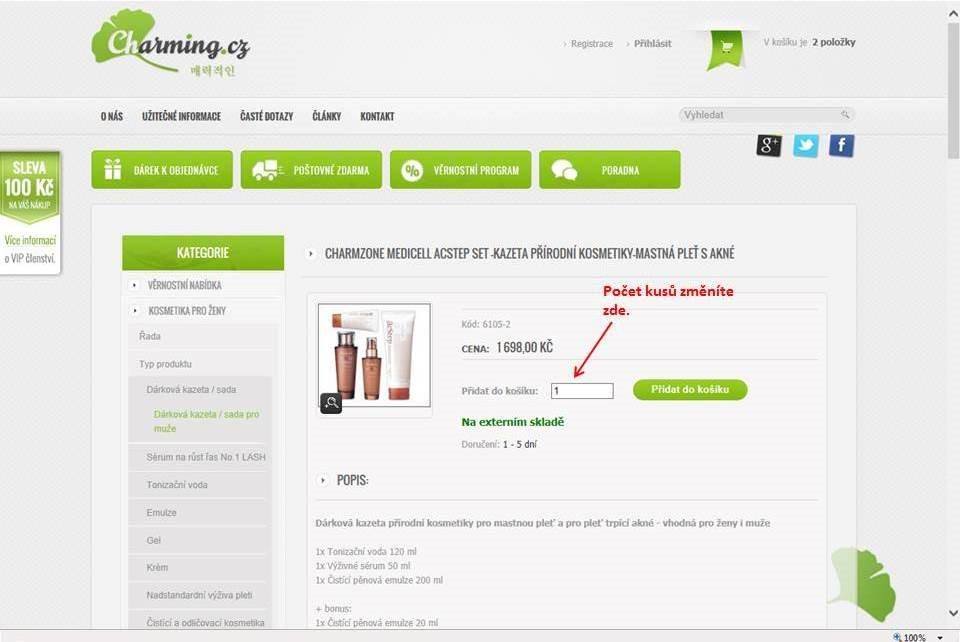Click the text 1x Výživné sérum 50 ml
Image resolution: width=960 pixels, height=642 pixels.
click(x=363, y=566)
